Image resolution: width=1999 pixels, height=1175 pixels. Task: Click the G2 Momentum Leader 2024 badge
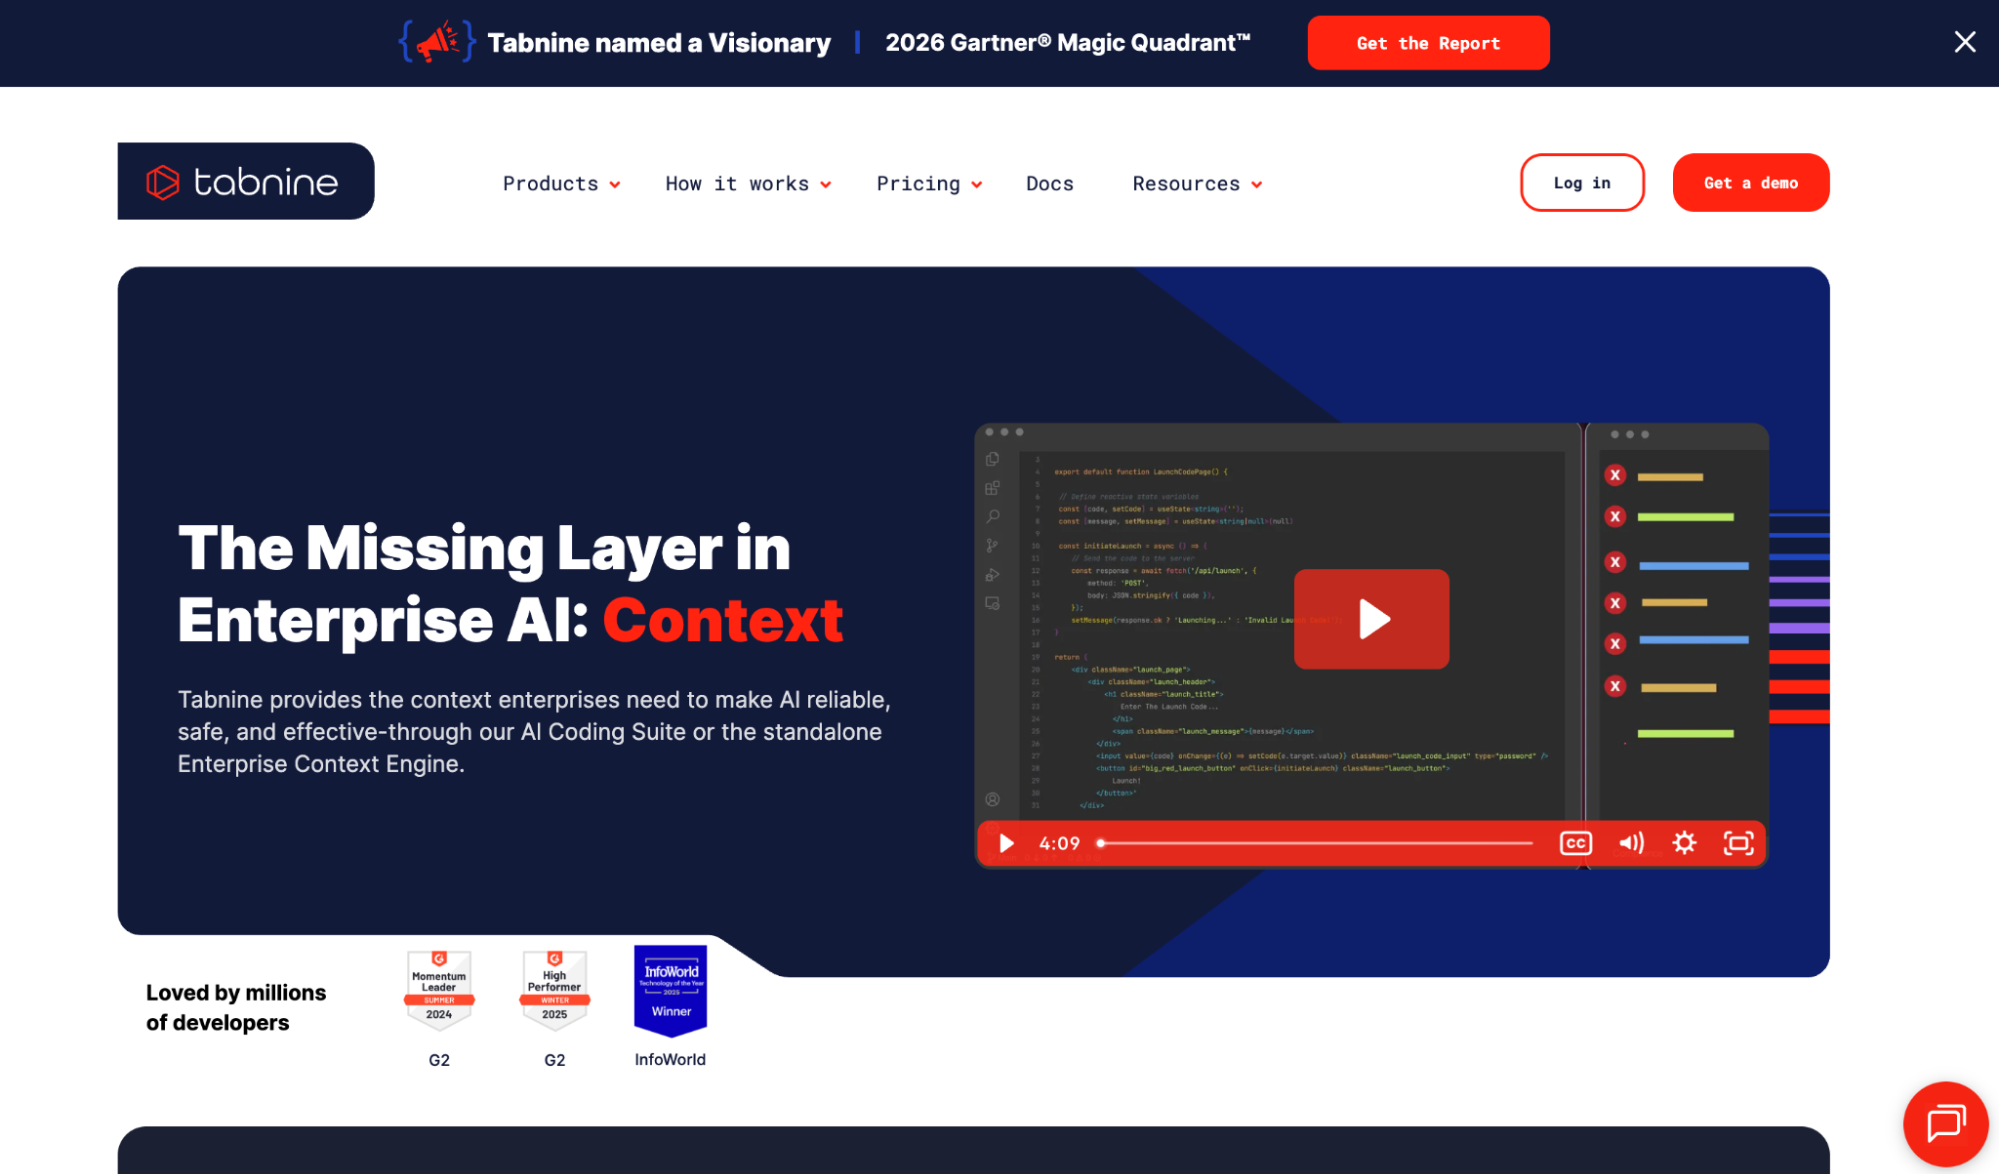tap(439, 990)
